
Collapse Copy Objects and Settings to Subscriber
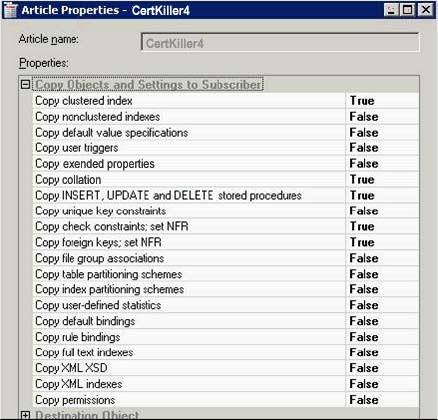25,84
